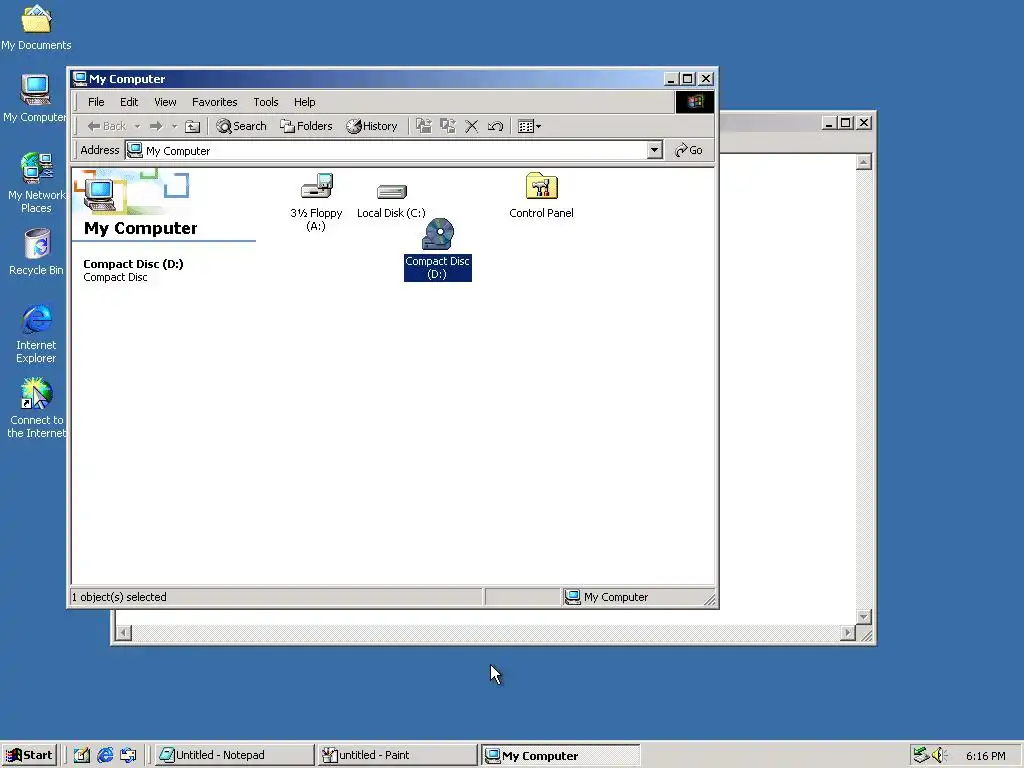Click the large My Computer heading in left panel
Screen dimensions: 1024x768
(140, 228)
